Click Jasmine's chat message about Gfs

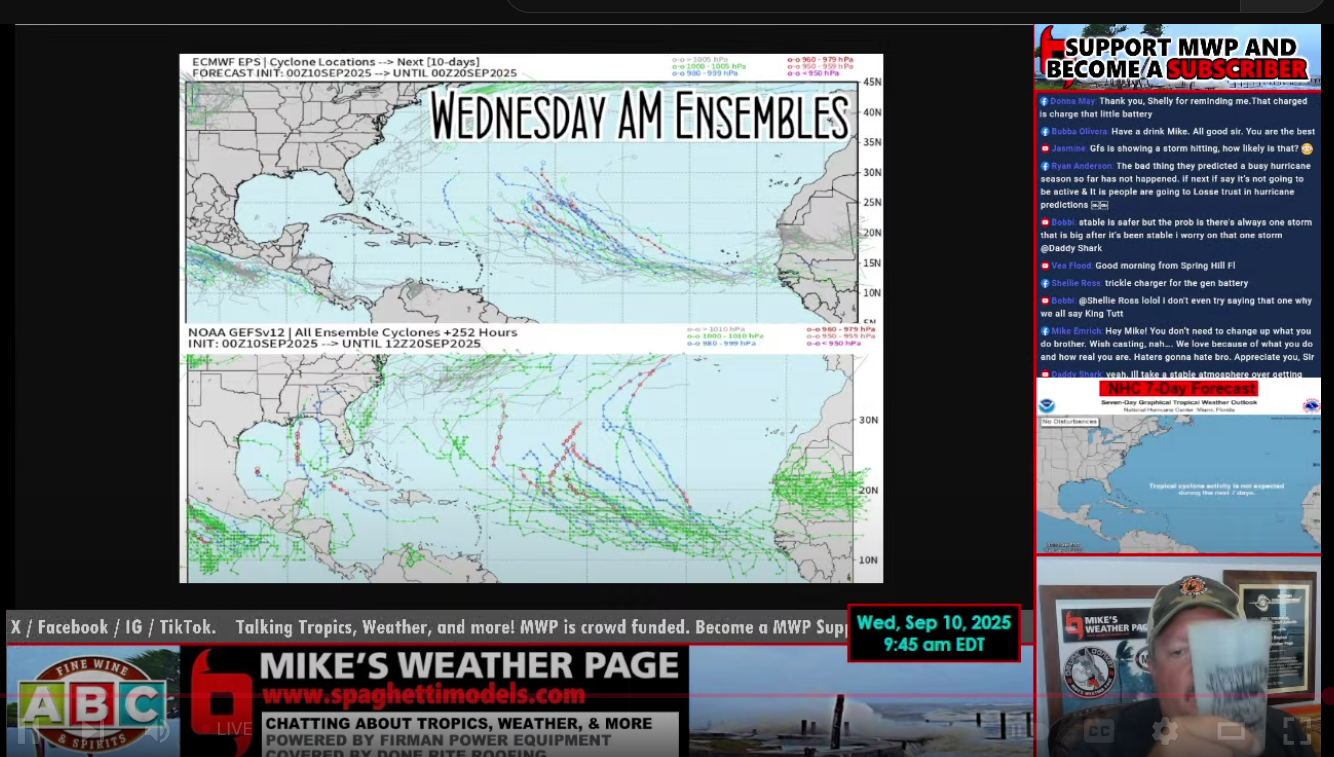1176,148
